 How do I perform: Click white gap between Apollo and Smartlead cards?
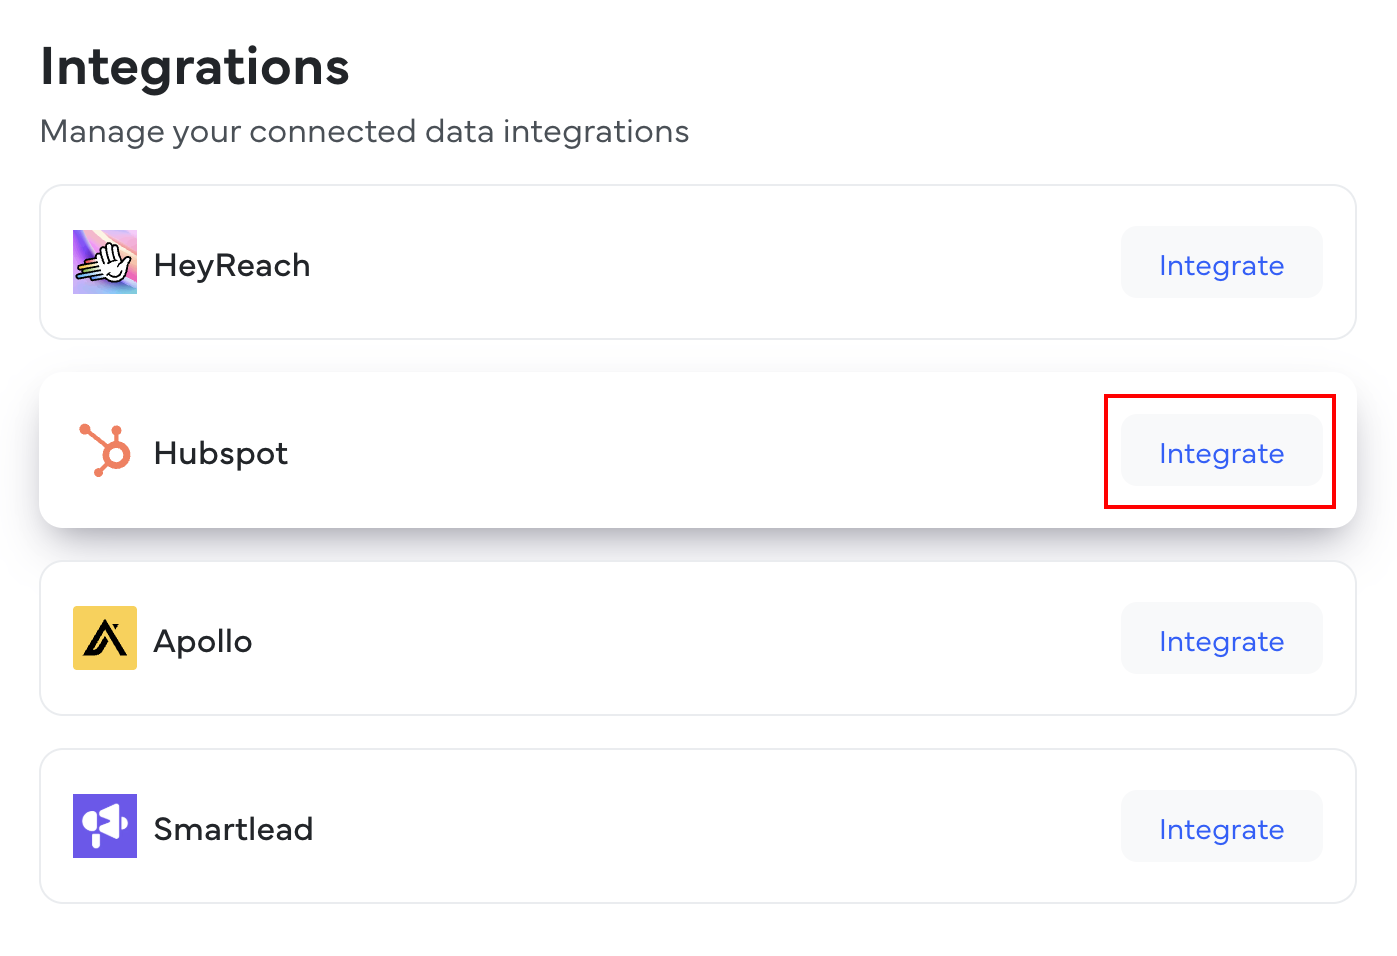[x=698, y=732]
